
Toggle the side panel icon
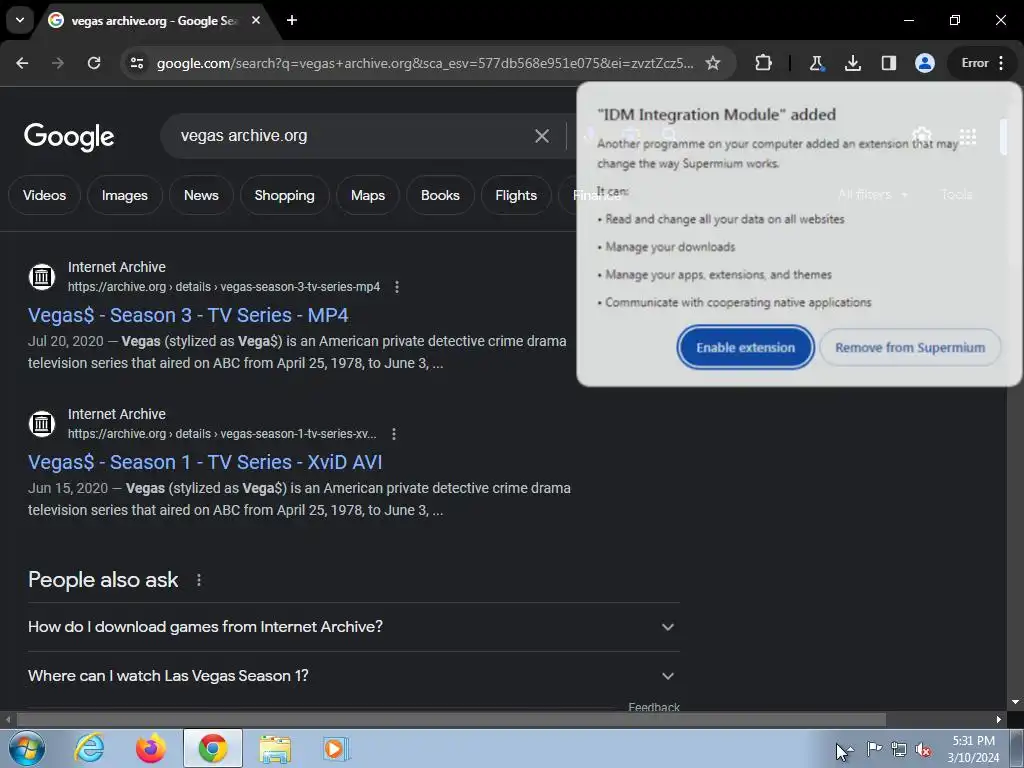(x=888, y=63)
